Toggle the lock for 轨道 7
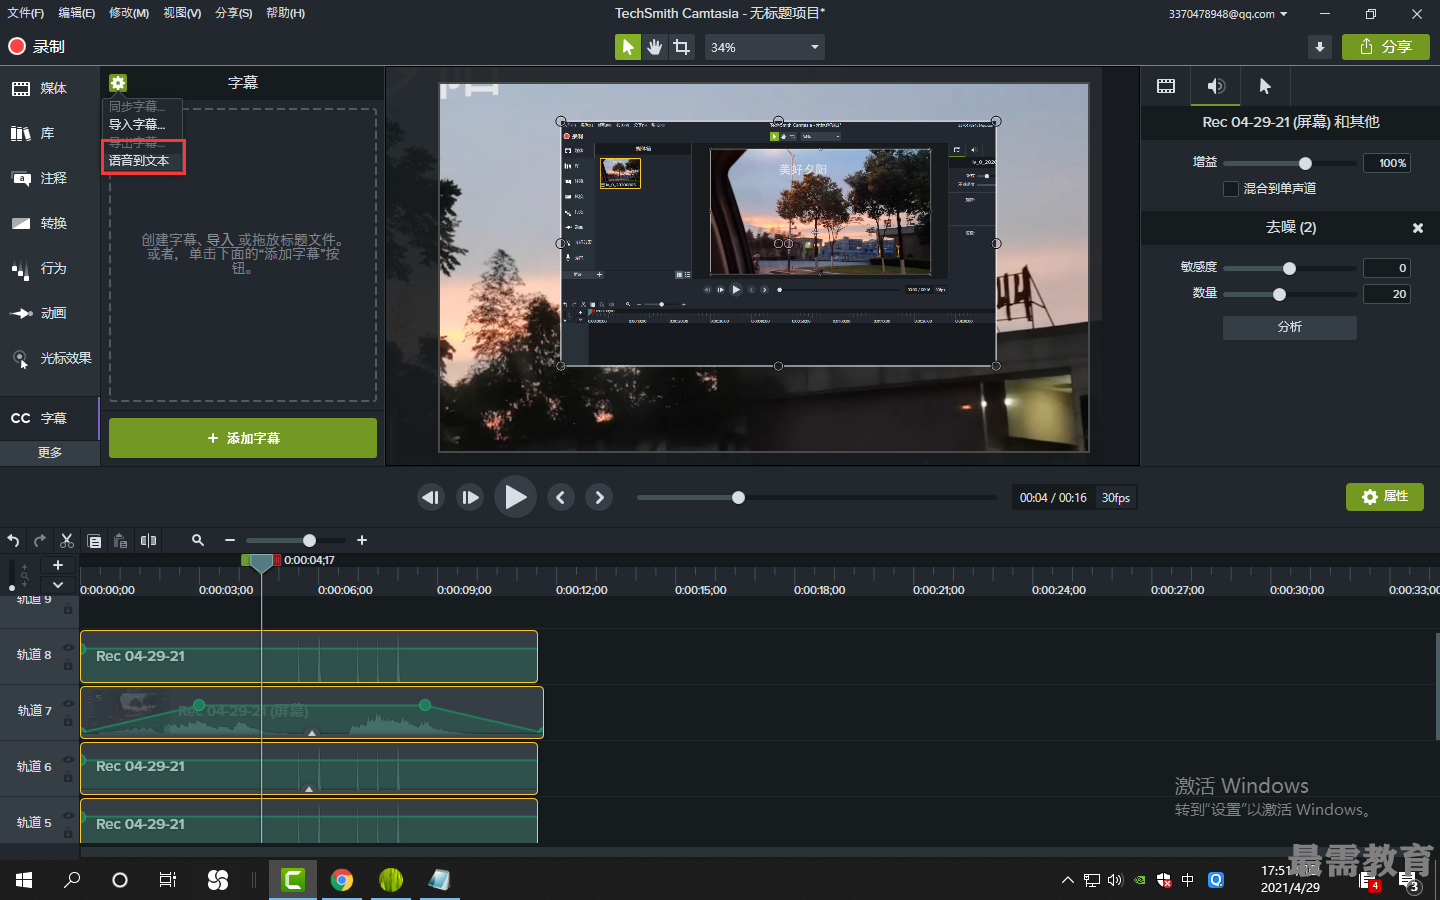 [68, 720]
